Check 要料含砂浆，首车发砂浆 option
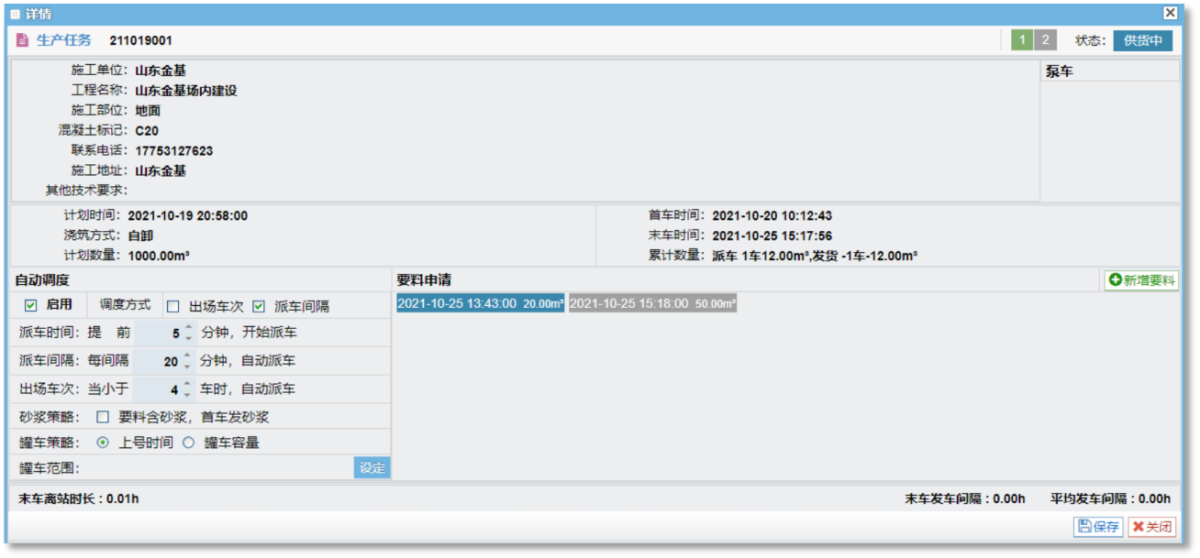Screen dimensions: 1200x558 coord(103,417)
